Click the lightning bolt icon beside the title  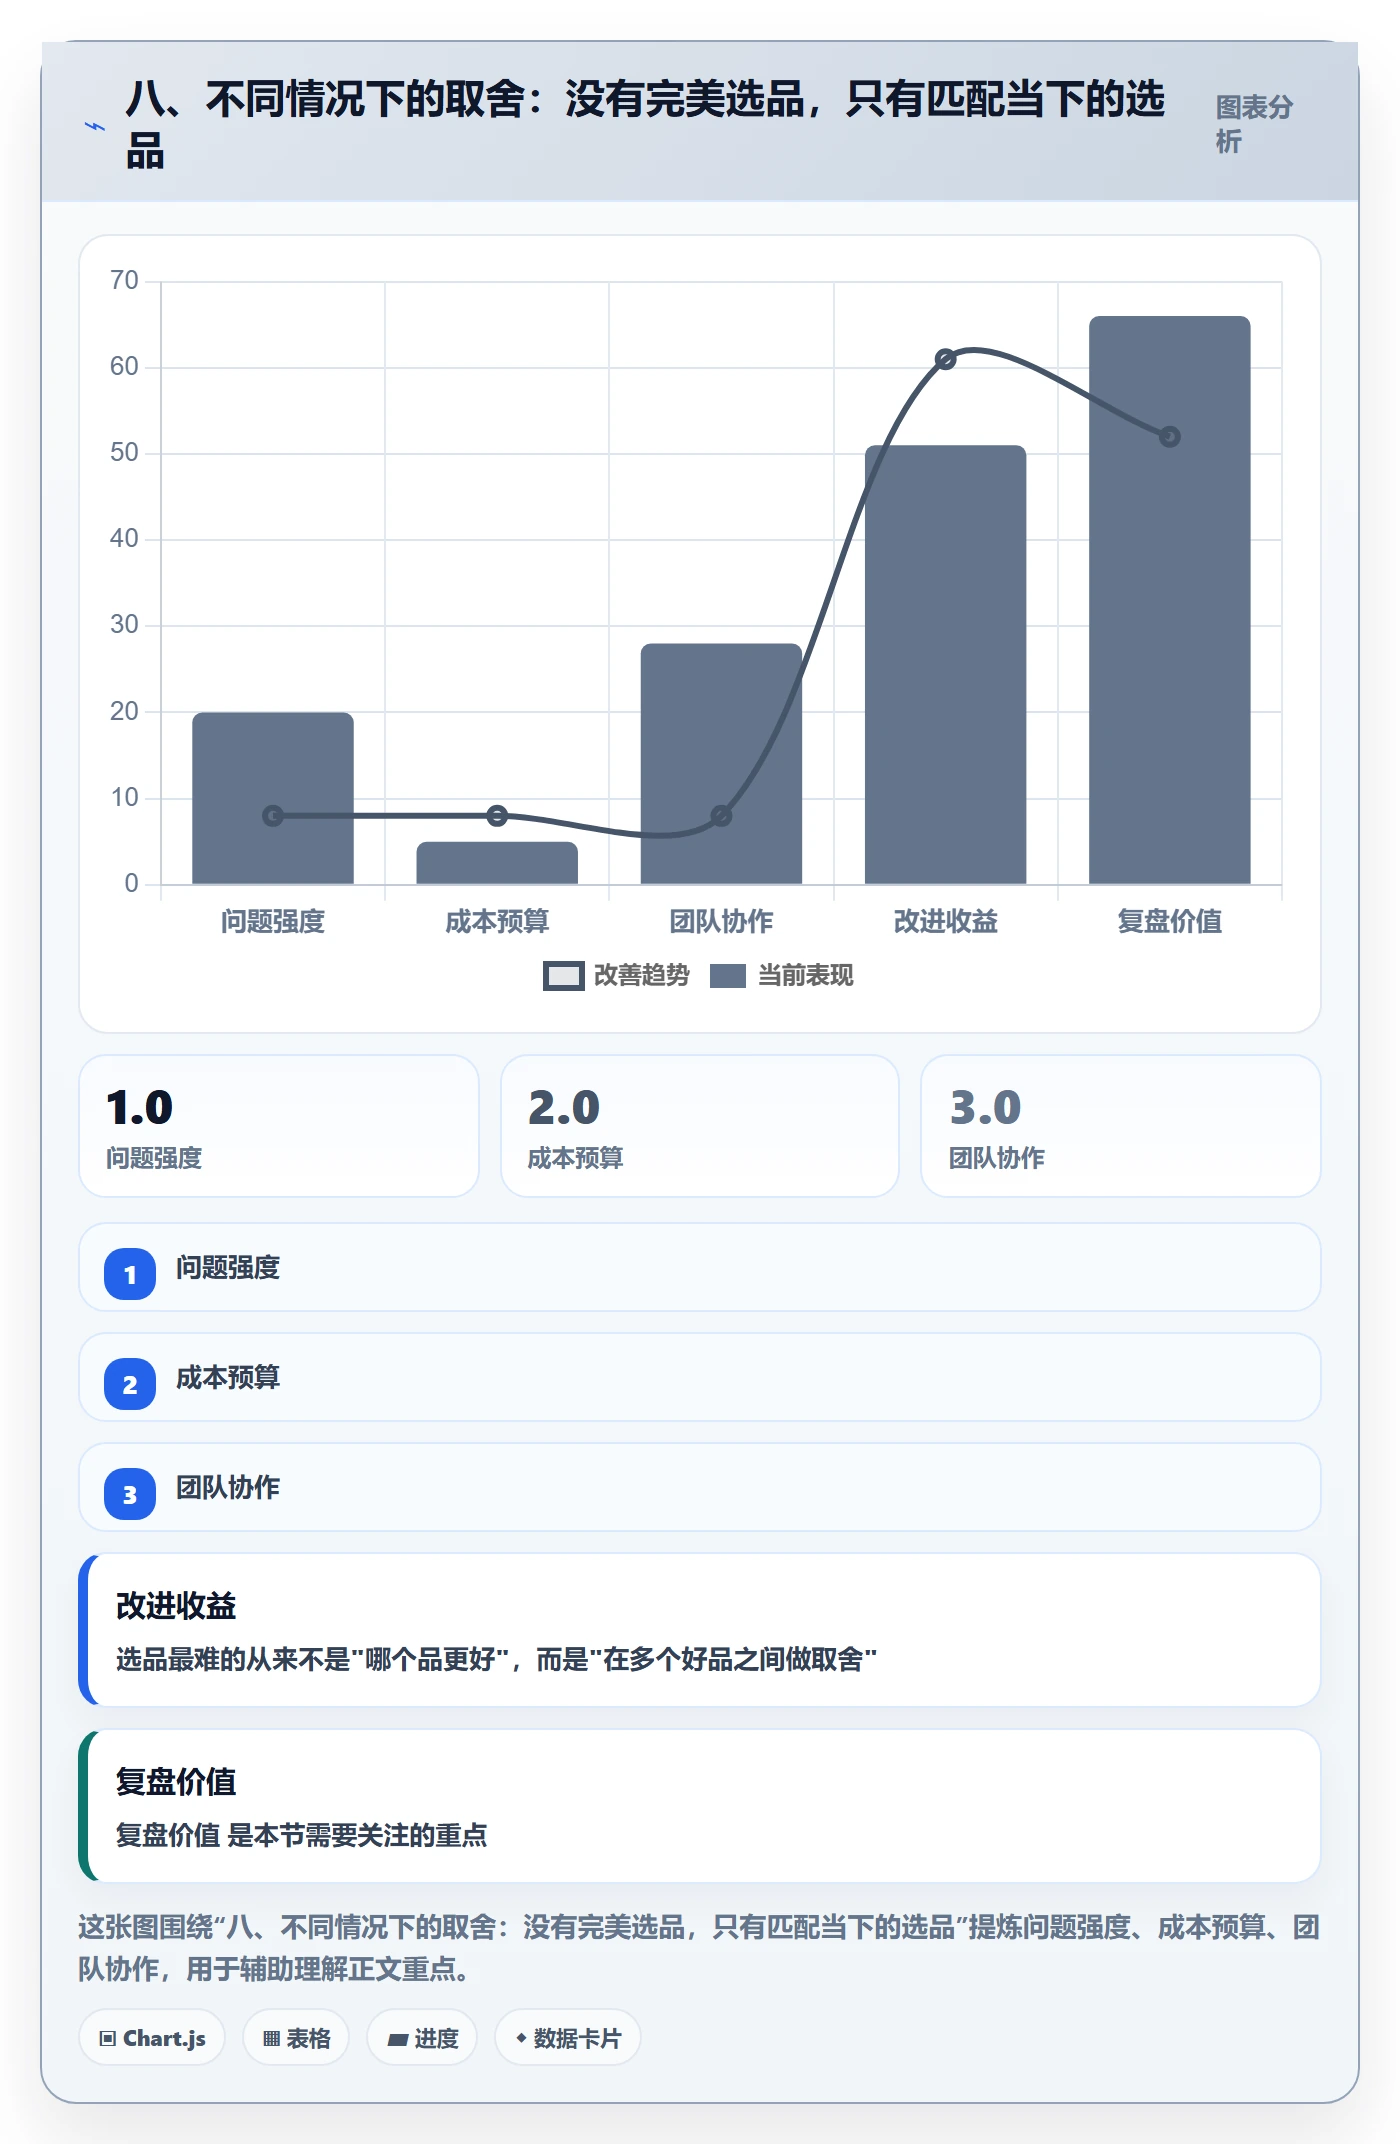tap(95, 127)
